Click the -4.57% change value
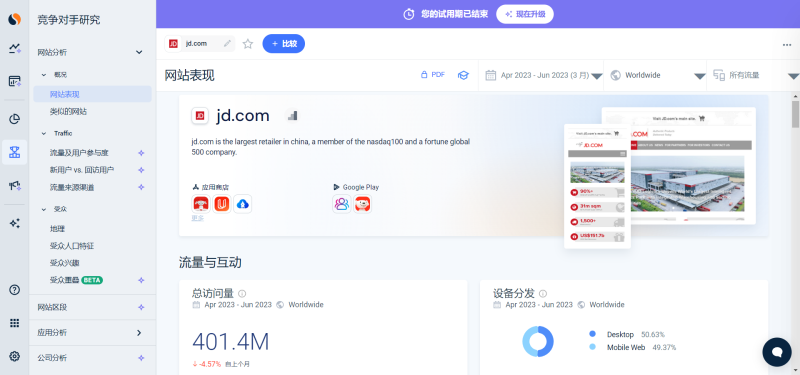800x375 pixels. 207,364
